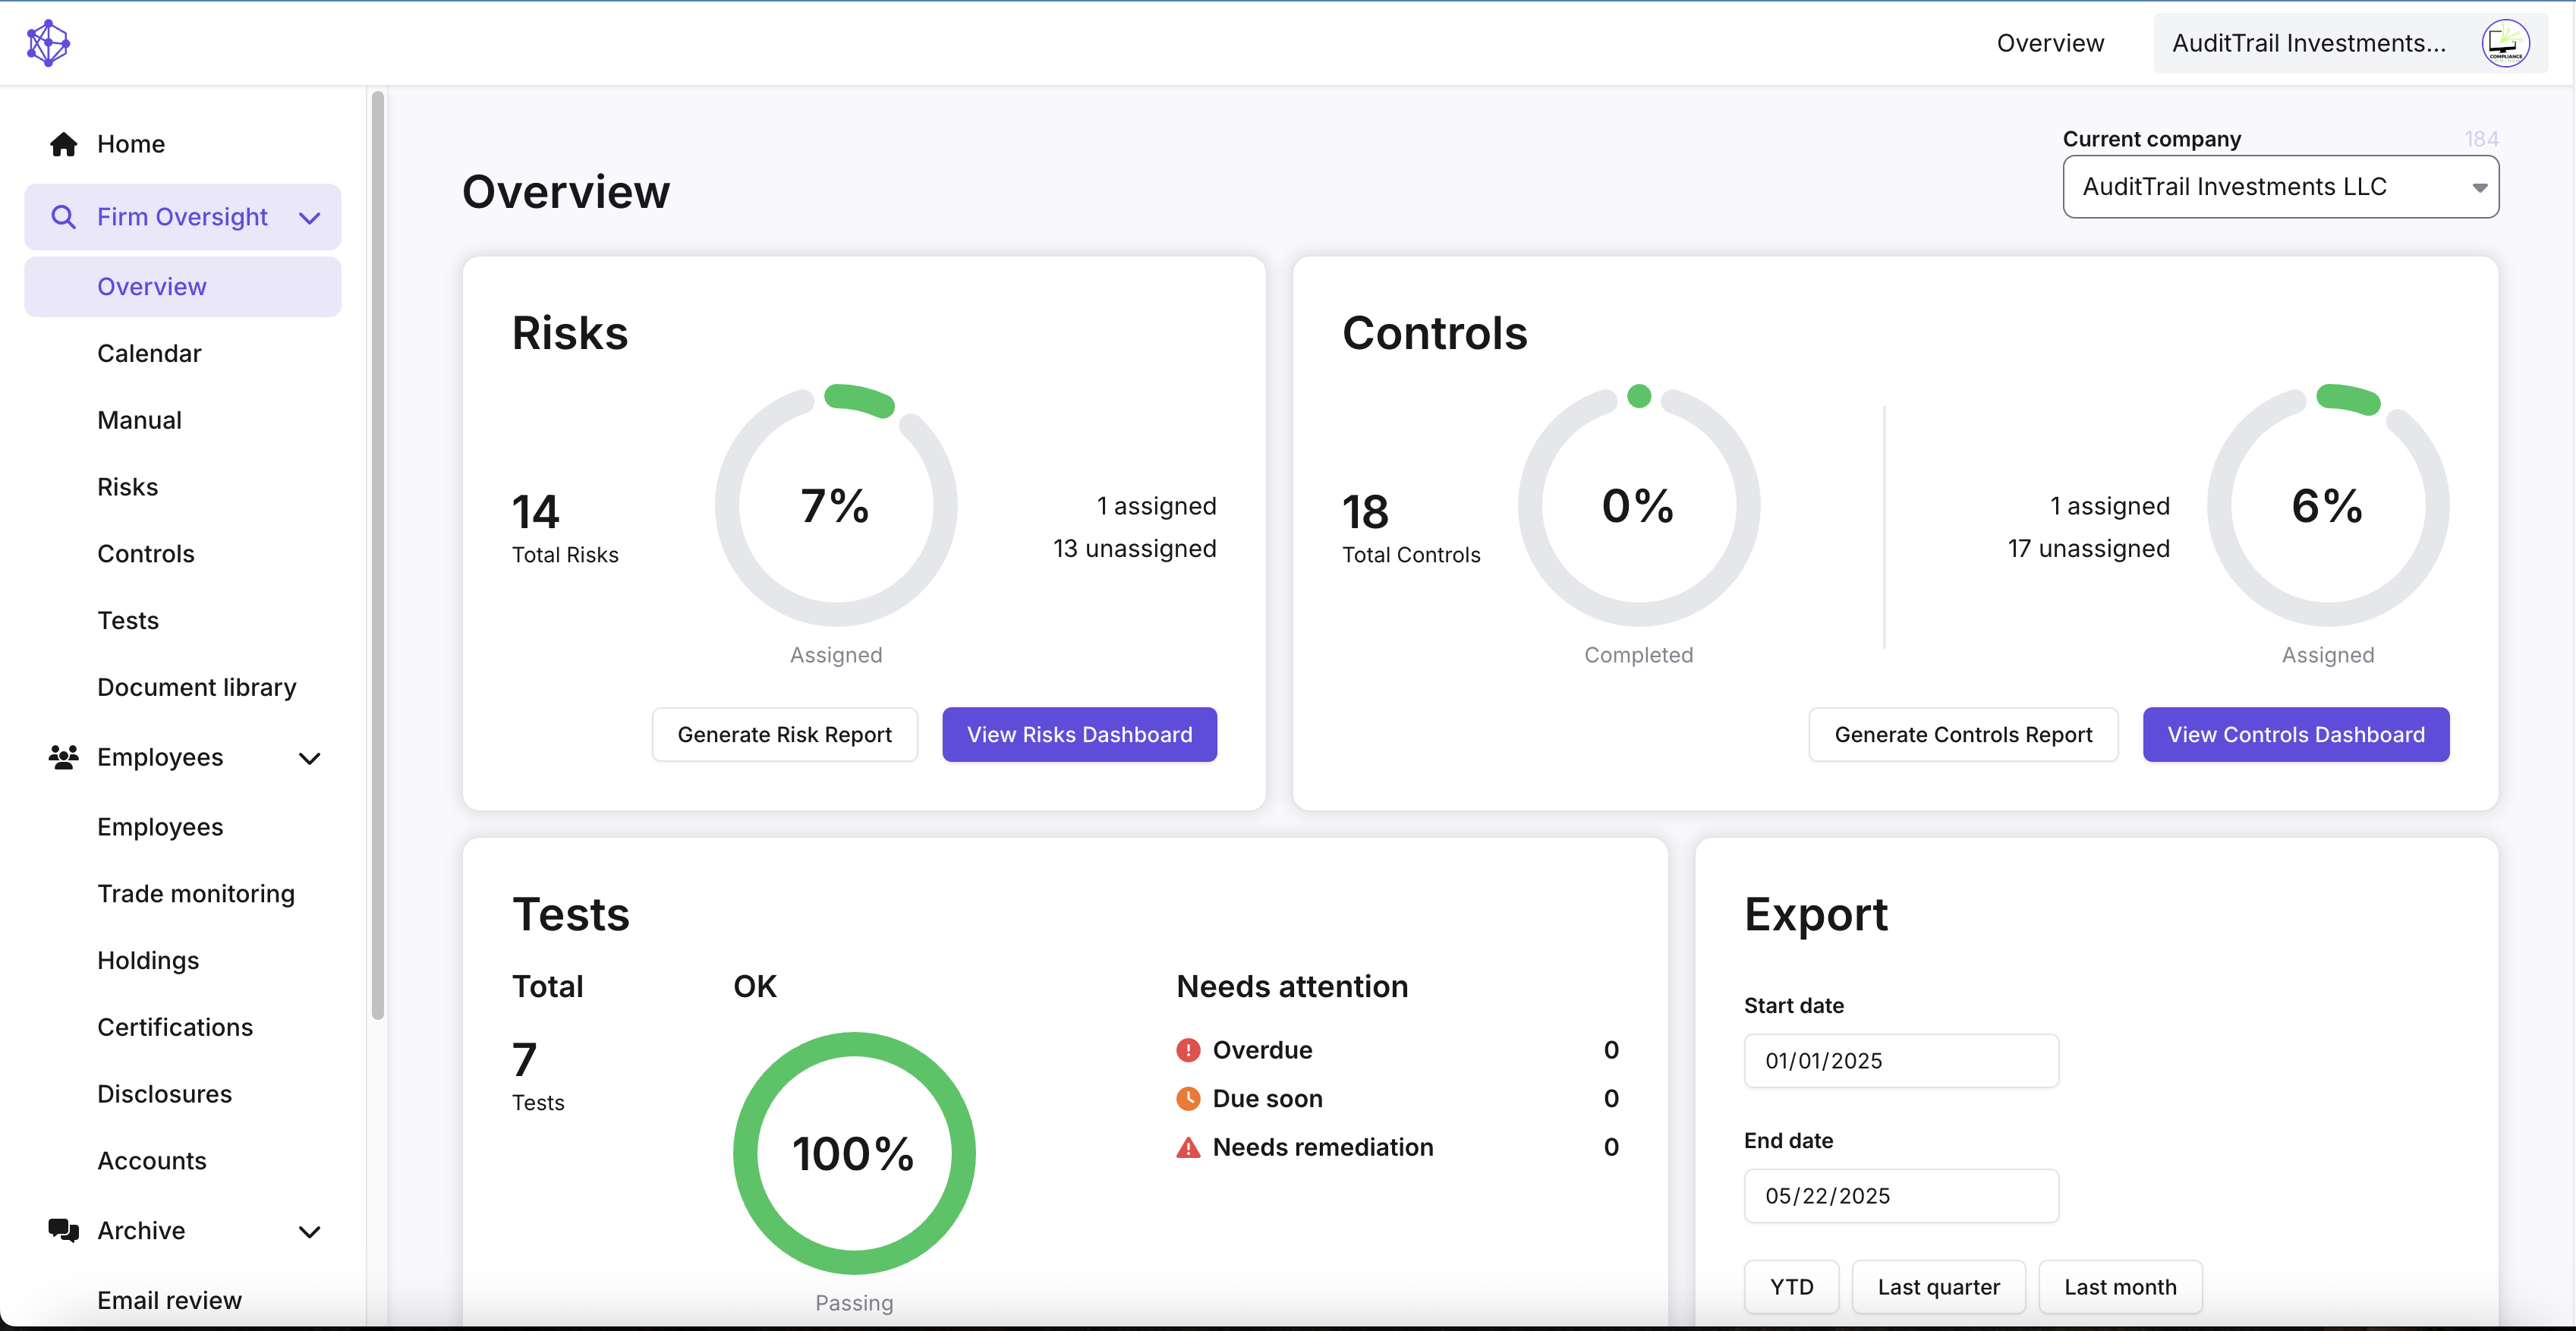Collapse the Firm Oversight section chevron
2576x1331 pixels.
[310, 217]
